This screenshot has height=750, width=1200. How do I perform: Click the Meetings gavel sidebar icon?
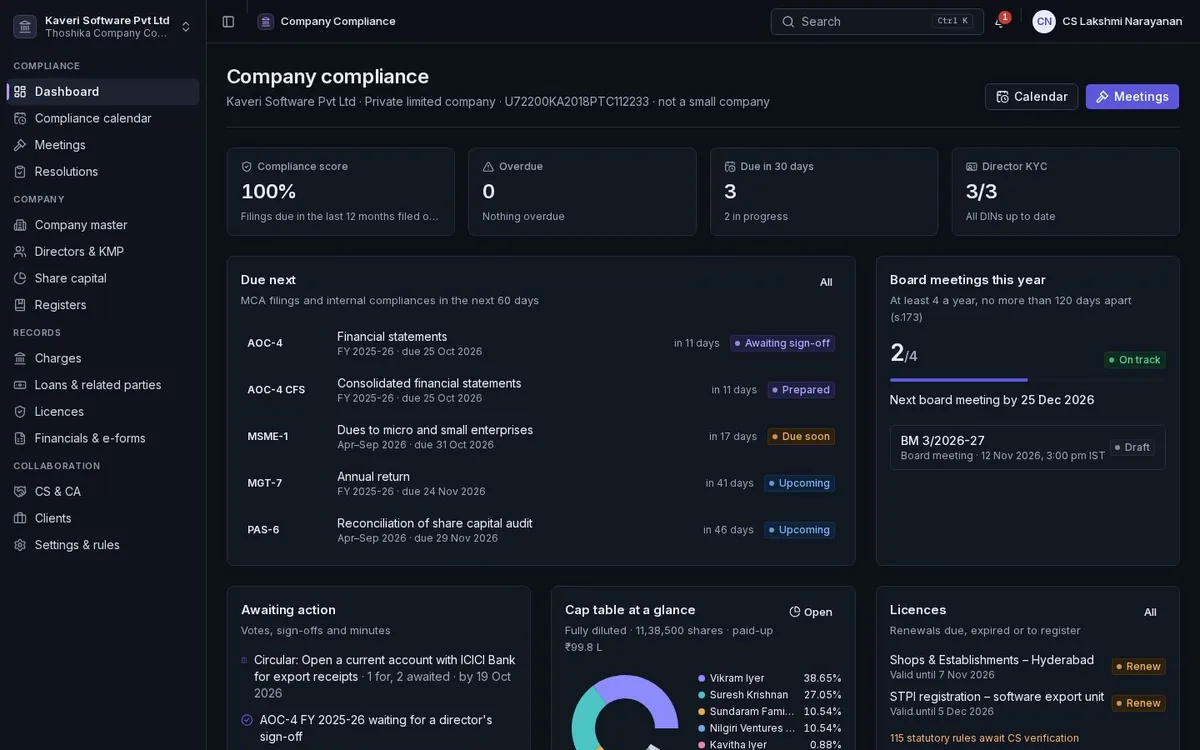[20, 145]
